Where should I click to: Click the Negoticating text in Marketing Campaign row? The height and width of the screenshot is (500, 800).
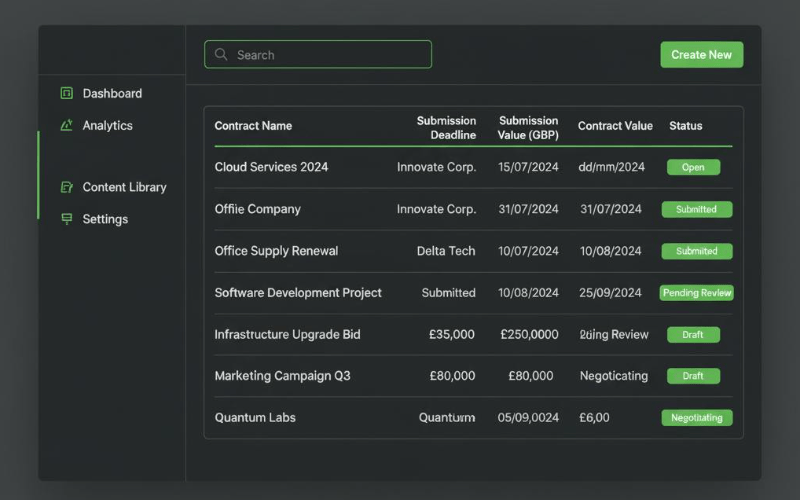(x=614, y=376)
